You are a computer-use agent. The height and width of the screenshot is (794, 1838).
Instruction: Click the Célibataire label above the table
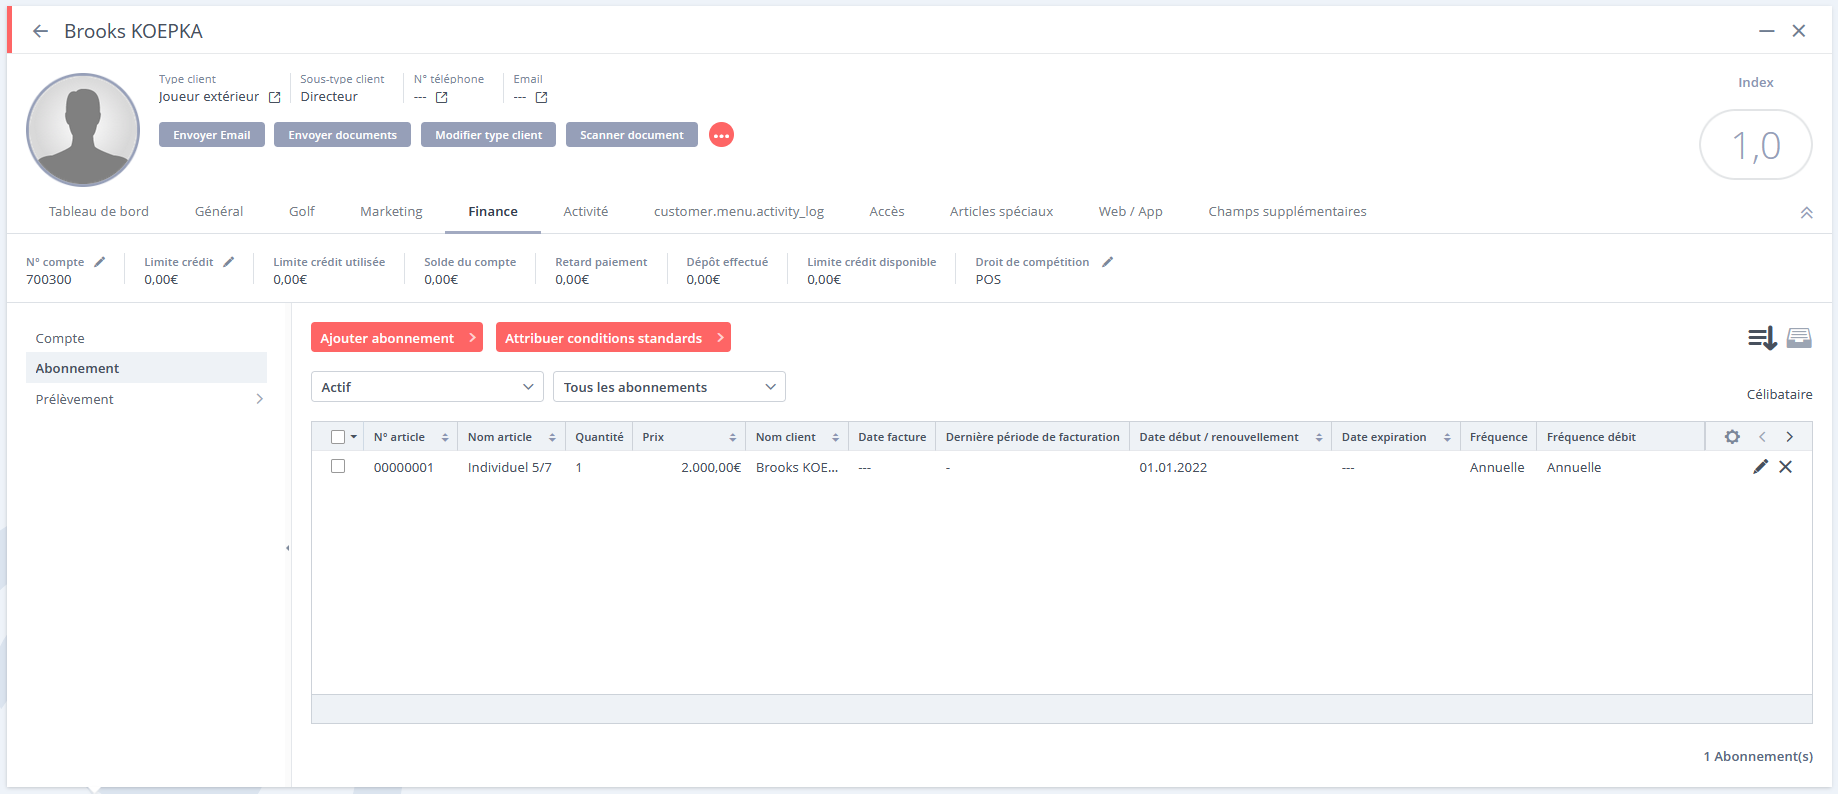pos(1779,394)
